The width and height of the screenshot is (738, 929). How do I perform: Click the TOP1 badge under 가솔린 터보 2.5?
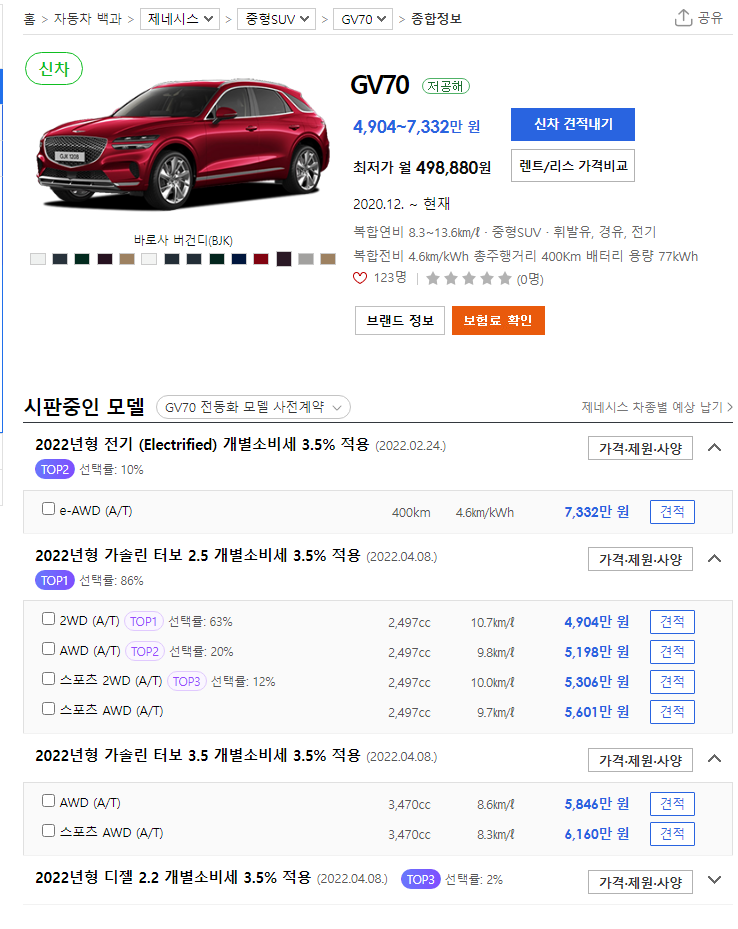coord(54,581)
